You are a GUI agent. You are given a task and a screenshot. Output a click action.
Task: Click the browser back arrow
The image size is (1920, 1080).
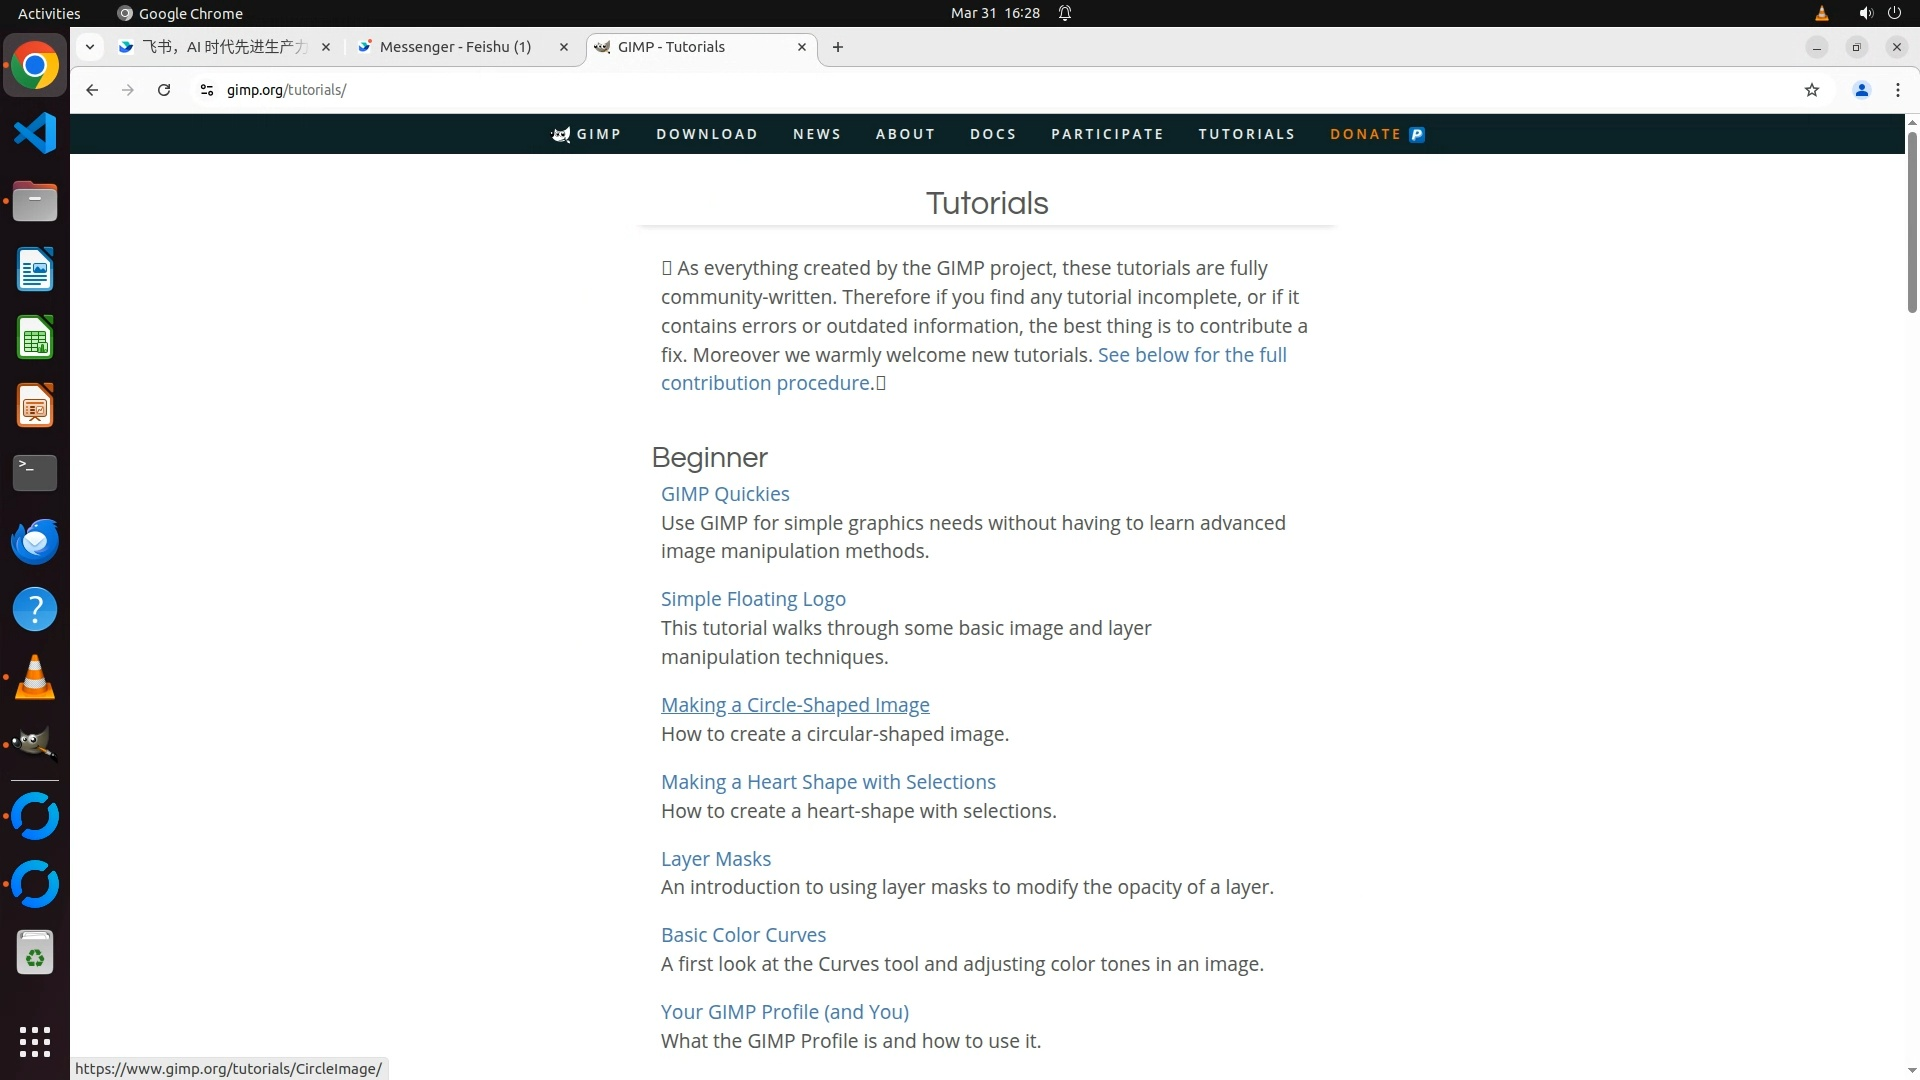click(x=92, y=90)
